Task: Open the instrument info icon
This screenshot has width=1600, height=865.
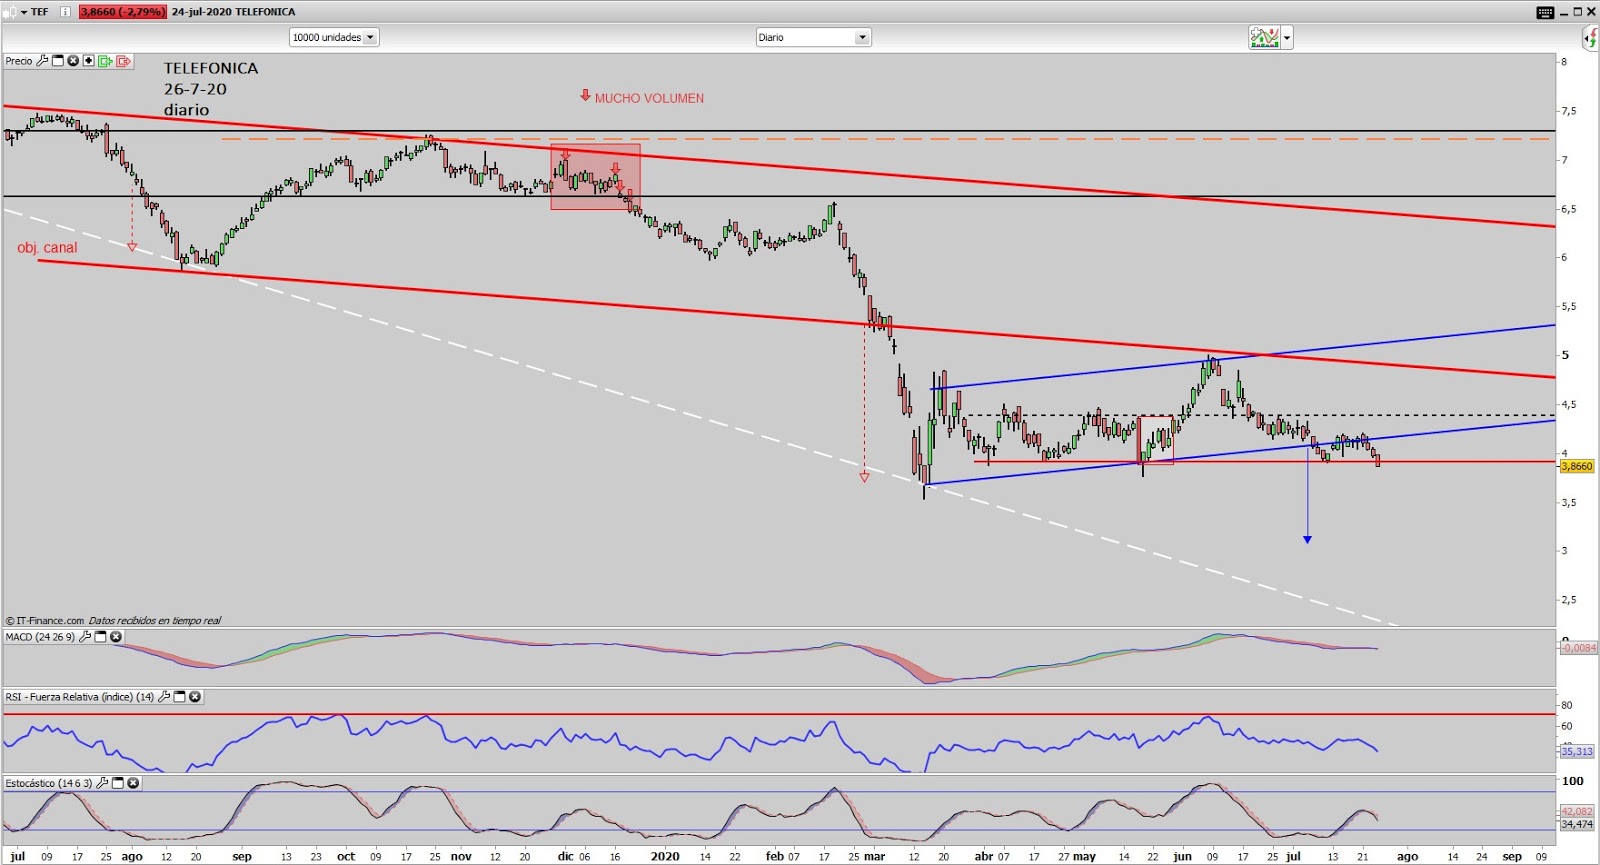Action: point(66,12)
